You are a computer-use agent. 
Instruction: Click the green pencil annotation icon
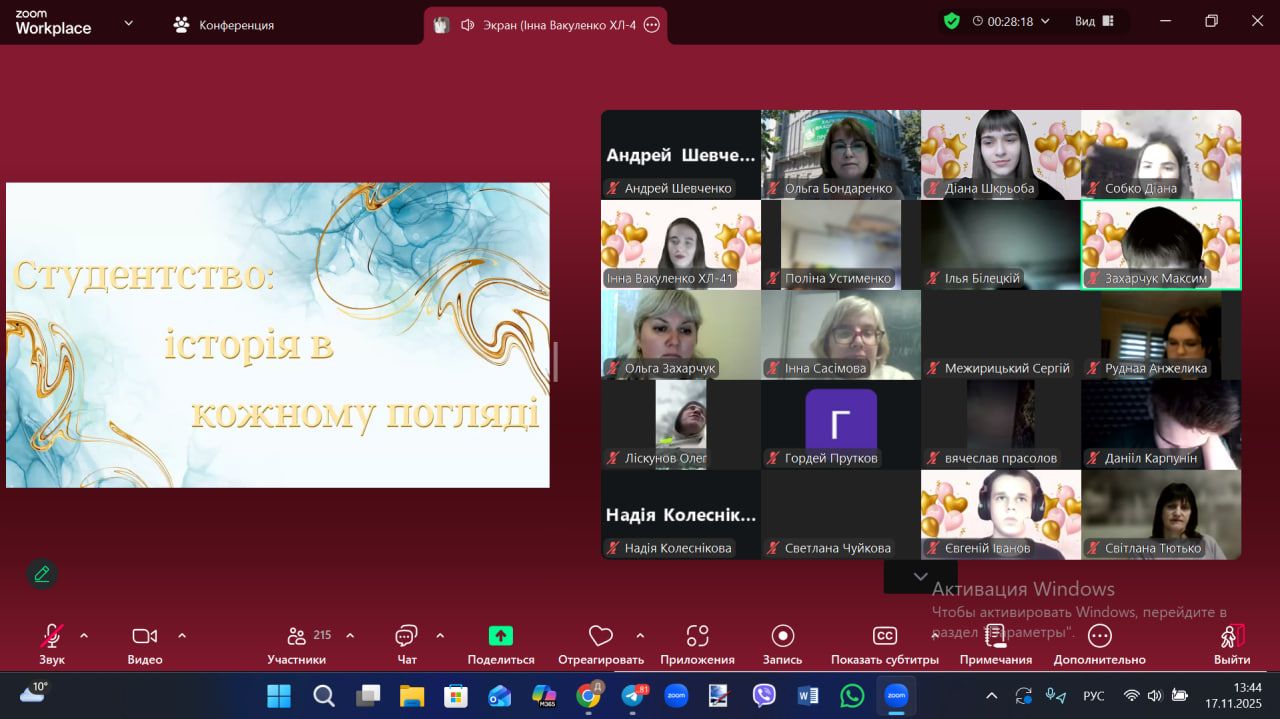click(x=42, y=574)
